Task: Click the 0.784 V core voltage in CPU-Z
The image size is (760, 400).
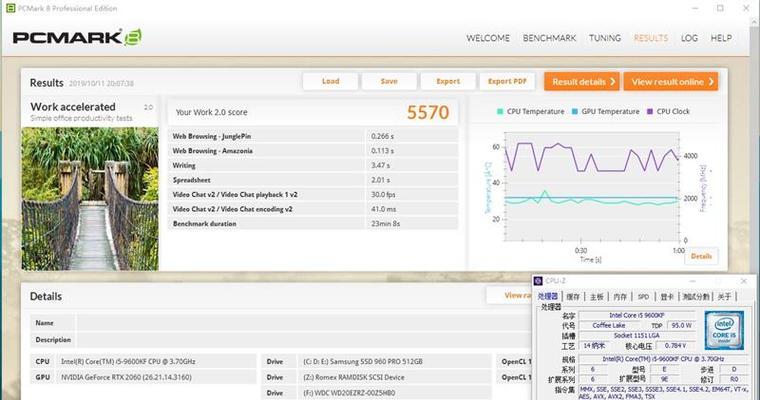Action: (675, 346)
